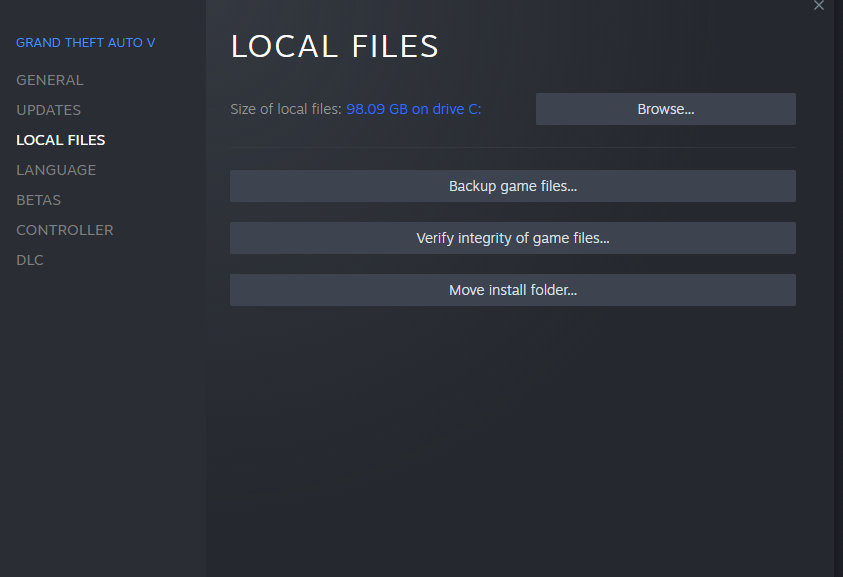Verify integrity of game files
Screen dimensions: 843x577
tap(513, 238)
